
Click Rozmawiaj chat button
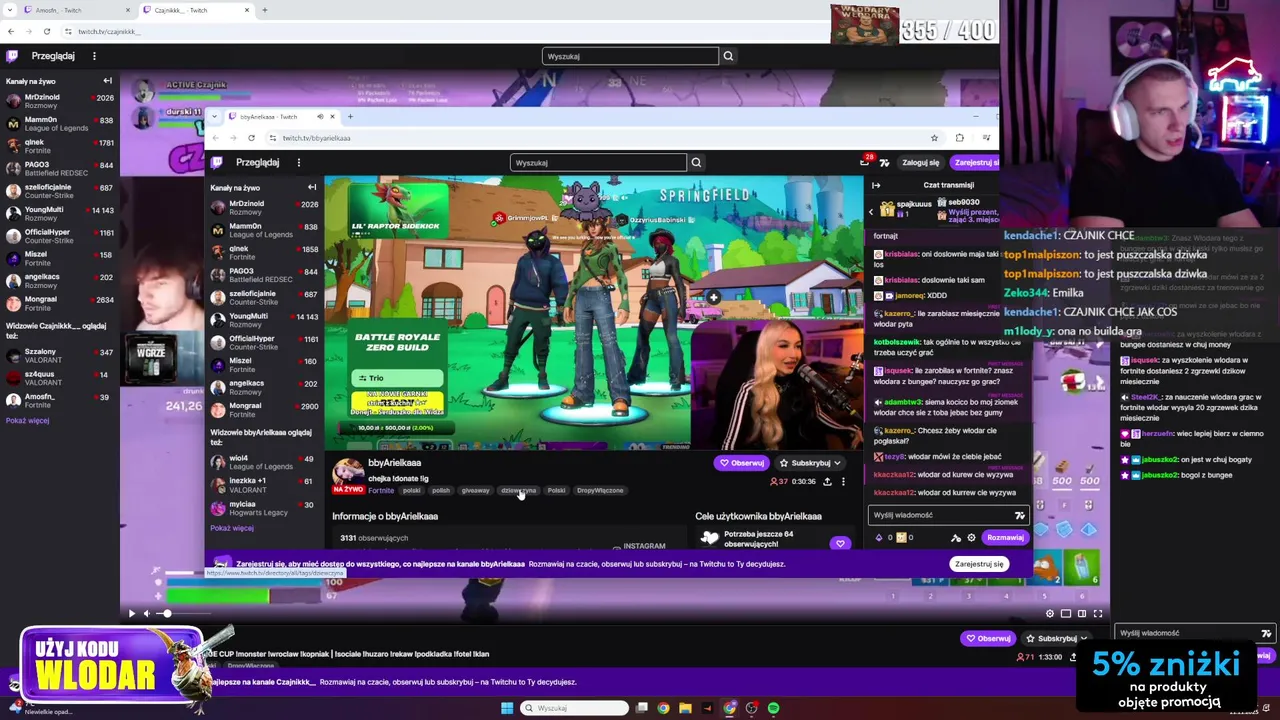1004,537
